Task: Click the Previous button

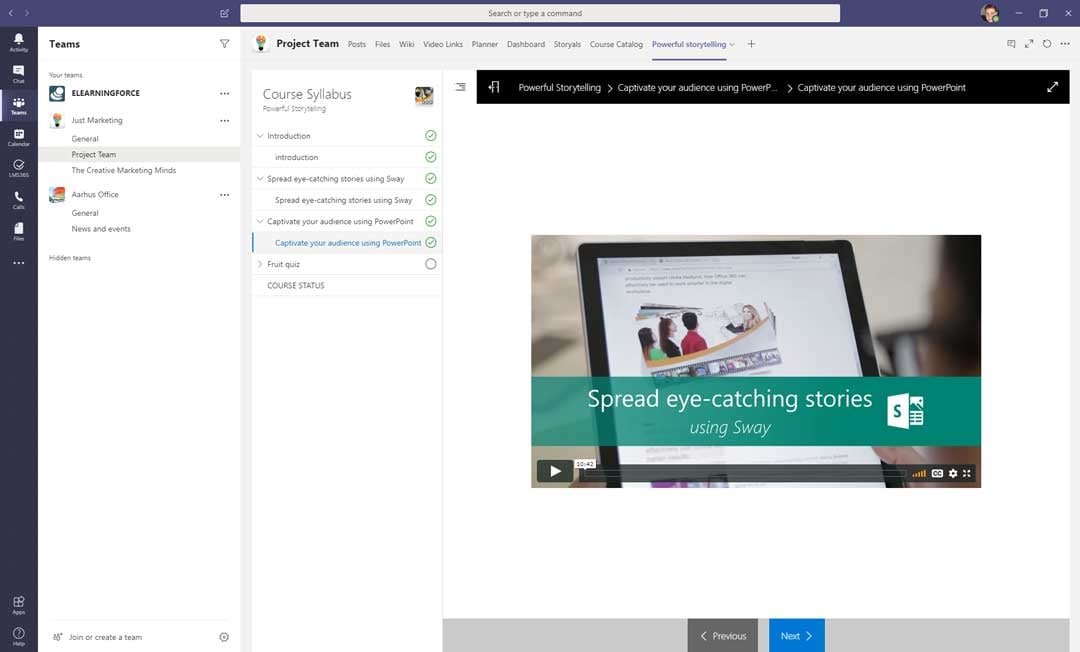Action: (x=723, y=635)
